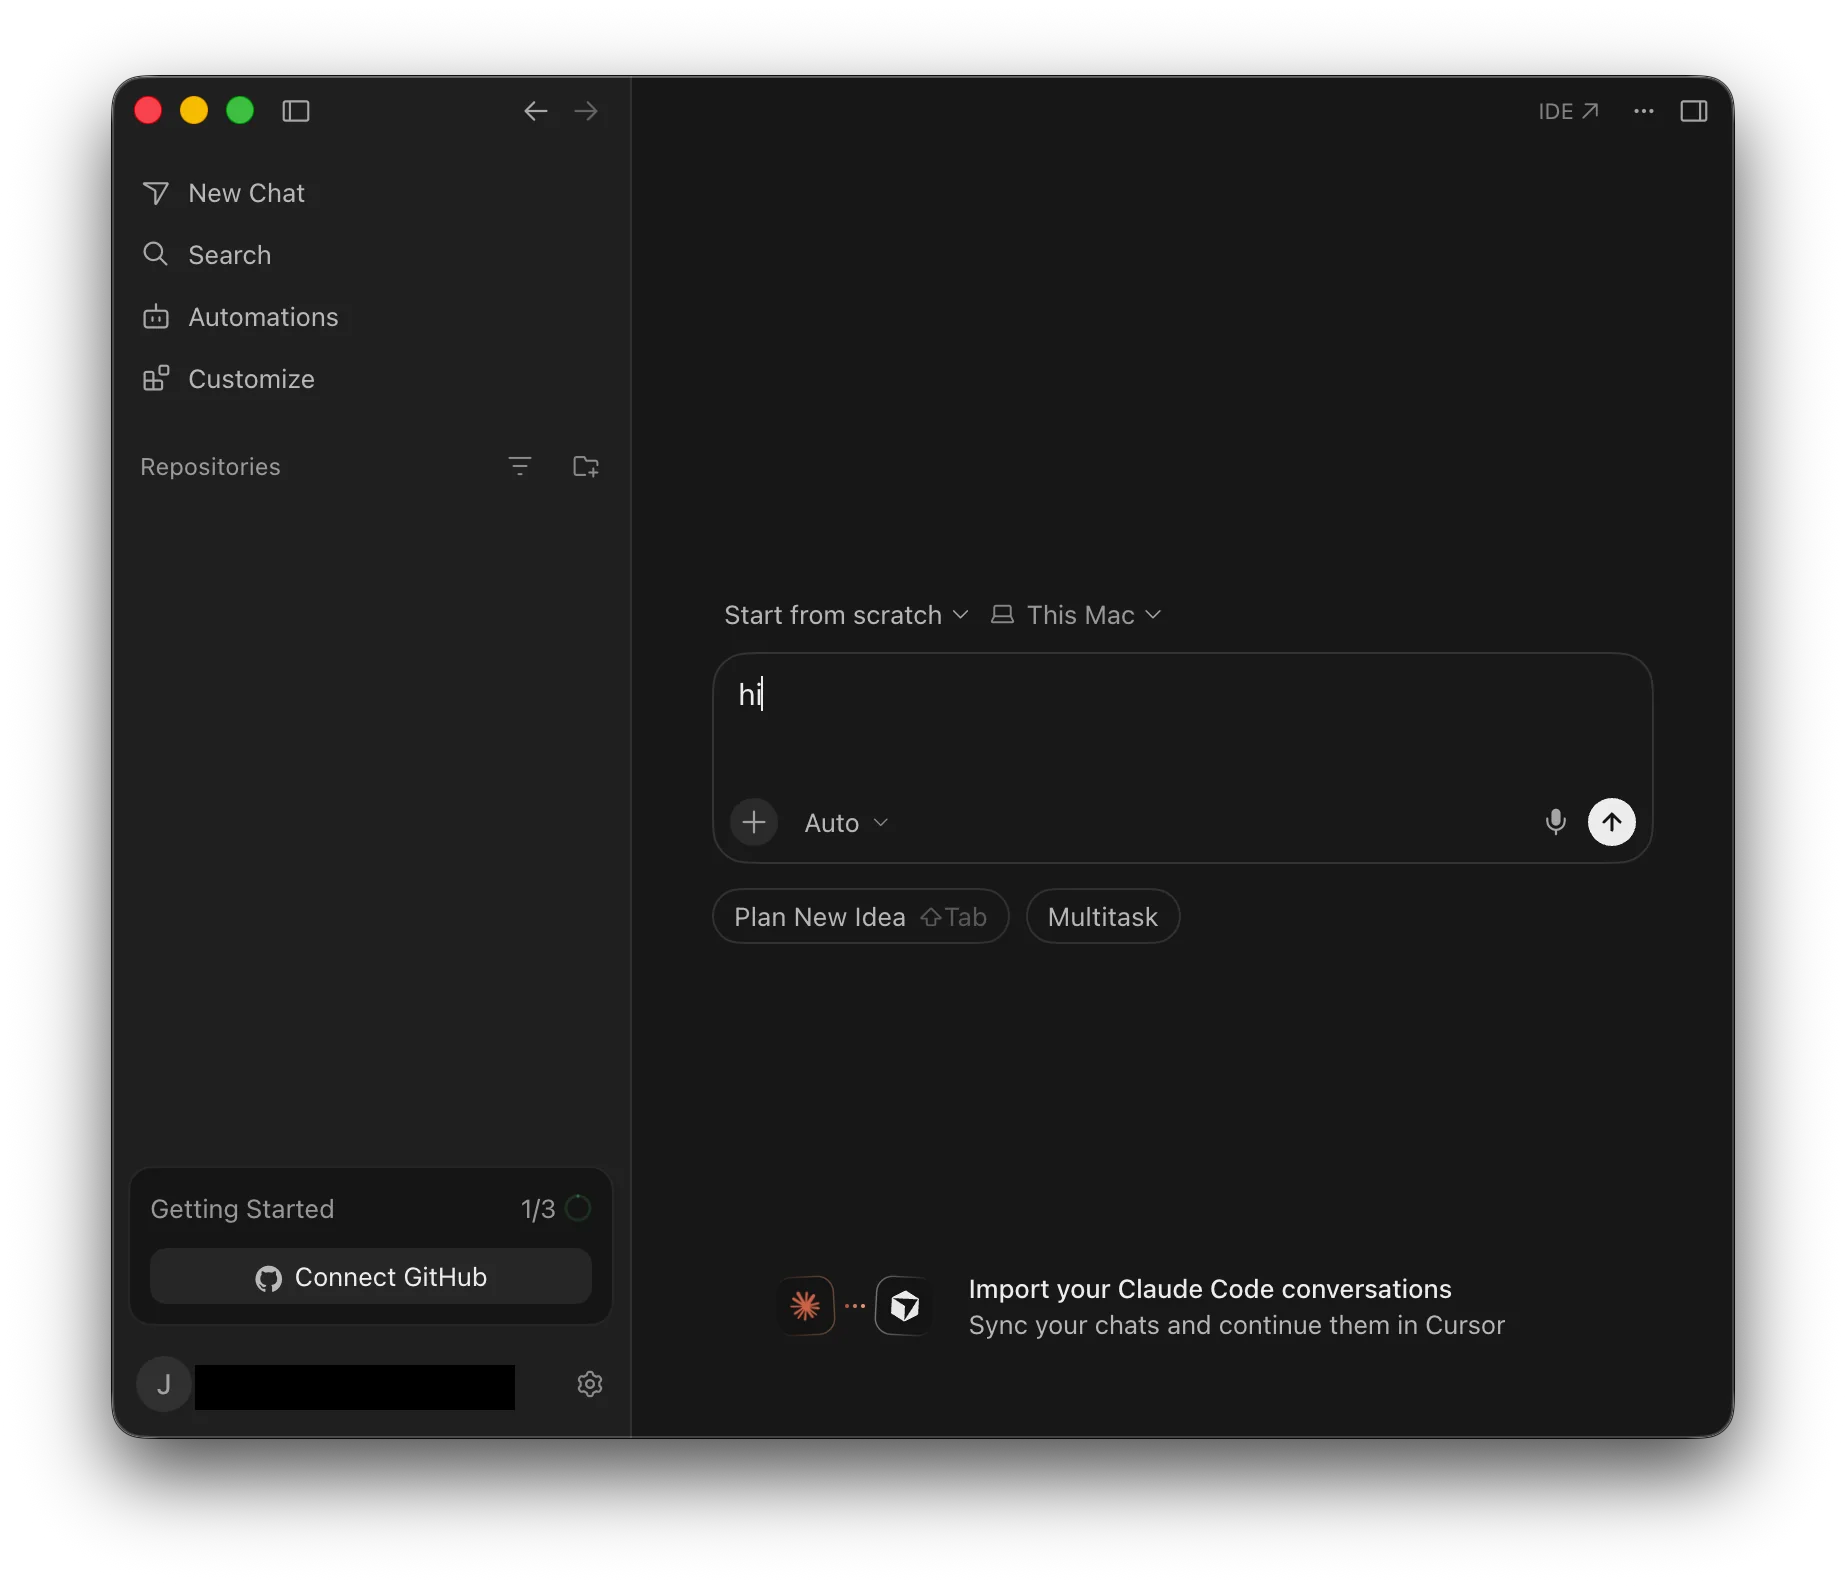Click the Cursor cube logo icon

pos(904,1306)
